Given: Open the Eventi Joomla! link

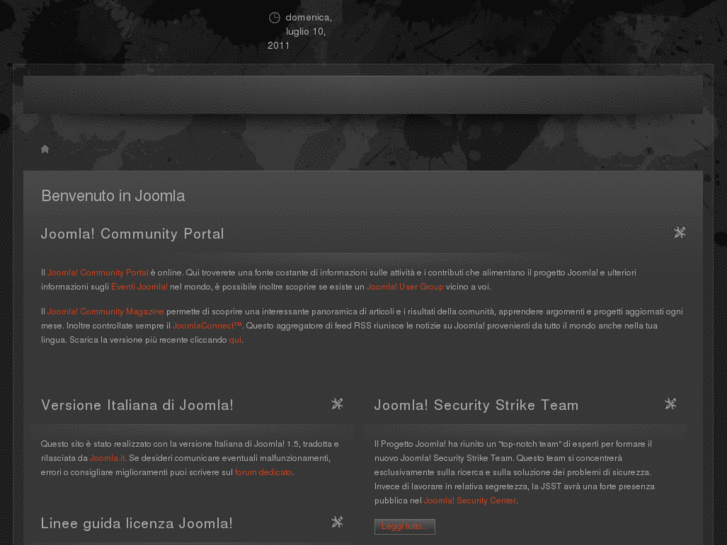Looking at the screenshot, I should pyautogui.click(x=139, y=287).
